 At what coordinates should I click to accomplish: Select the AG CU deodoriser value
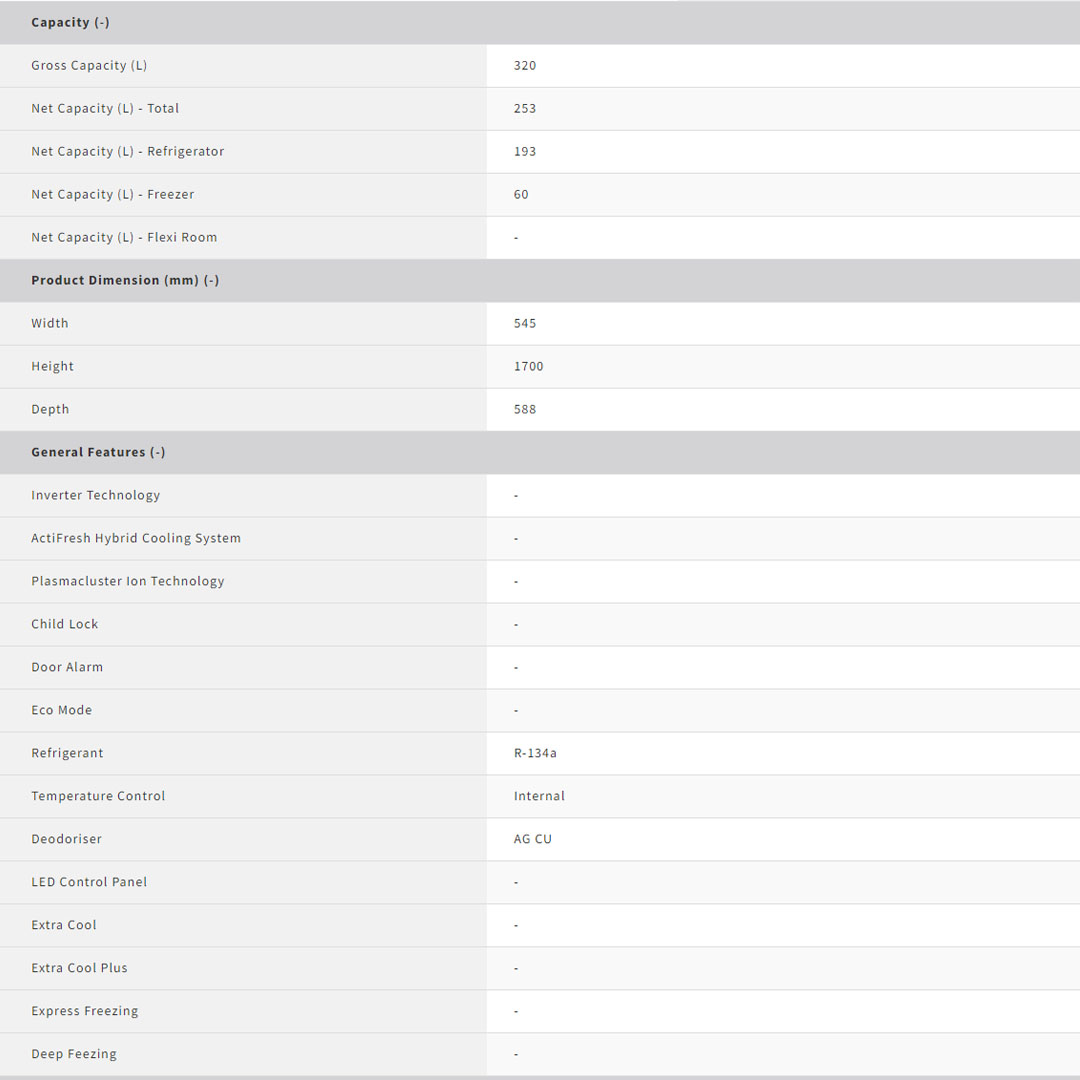pos(533,839)
